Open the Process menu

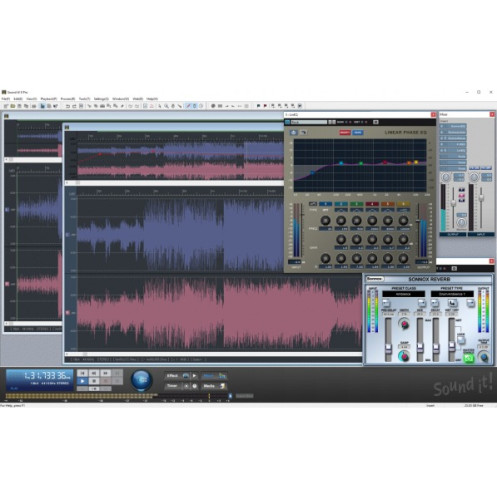[68, 99]
